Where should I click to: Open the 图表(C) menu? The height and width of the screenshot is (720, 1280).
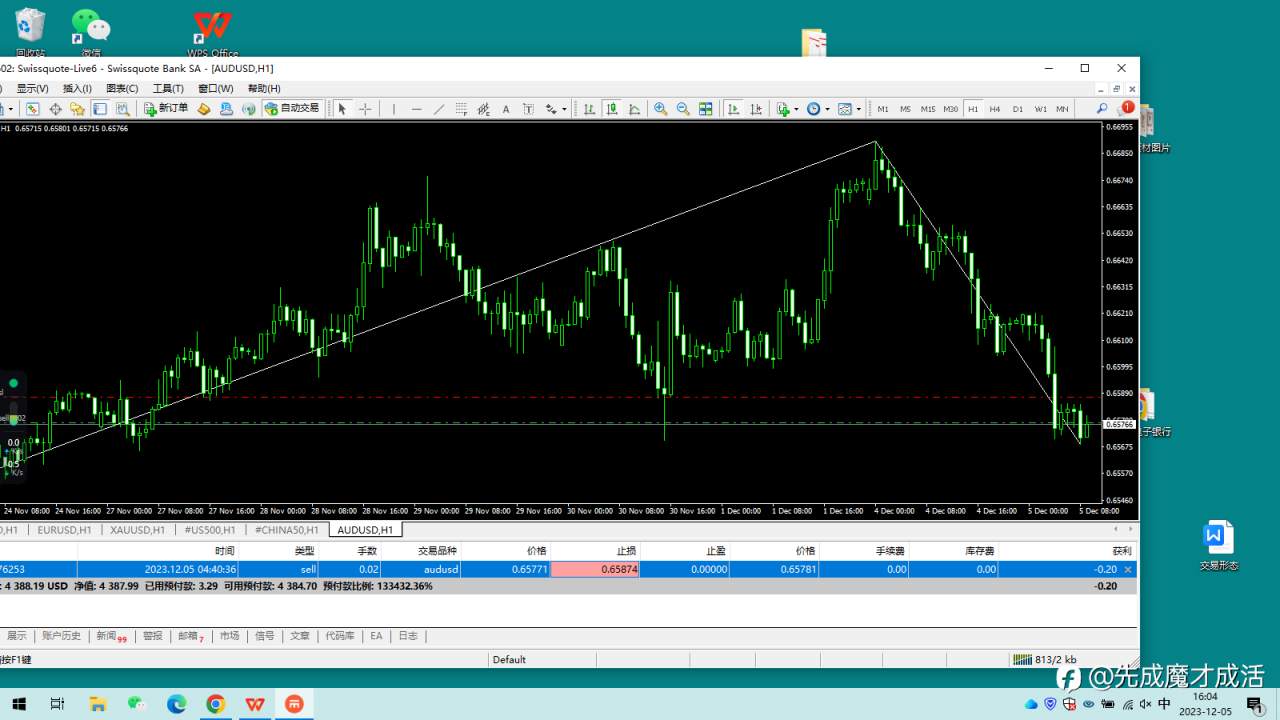pyautogui.click(x=122, y=88)
